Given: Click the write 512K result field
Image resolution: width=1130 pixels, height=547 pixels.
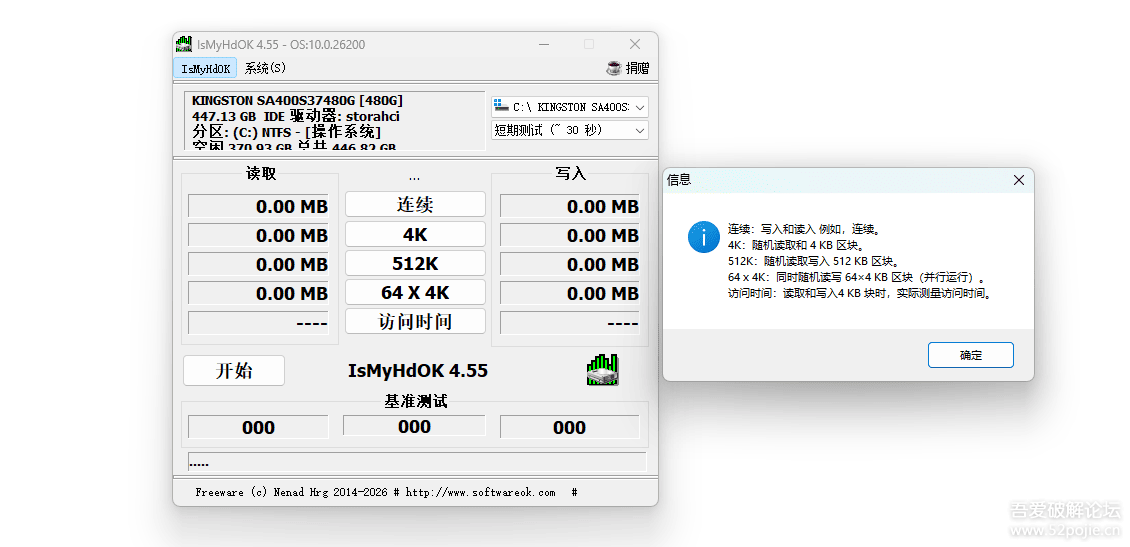Looking at the screenshot, I should click(569, 264).
